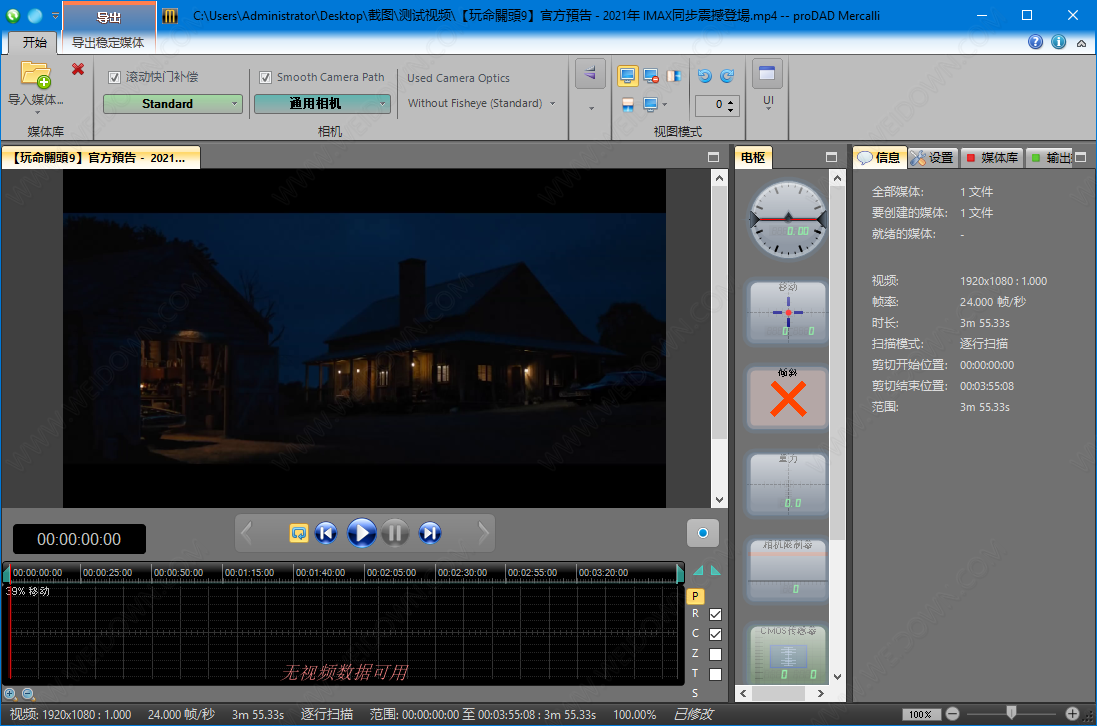The image size is (1097, 726).
Task: Switch to the 导出稳定媒体 ribbon tab
Action: pos(108,43)
